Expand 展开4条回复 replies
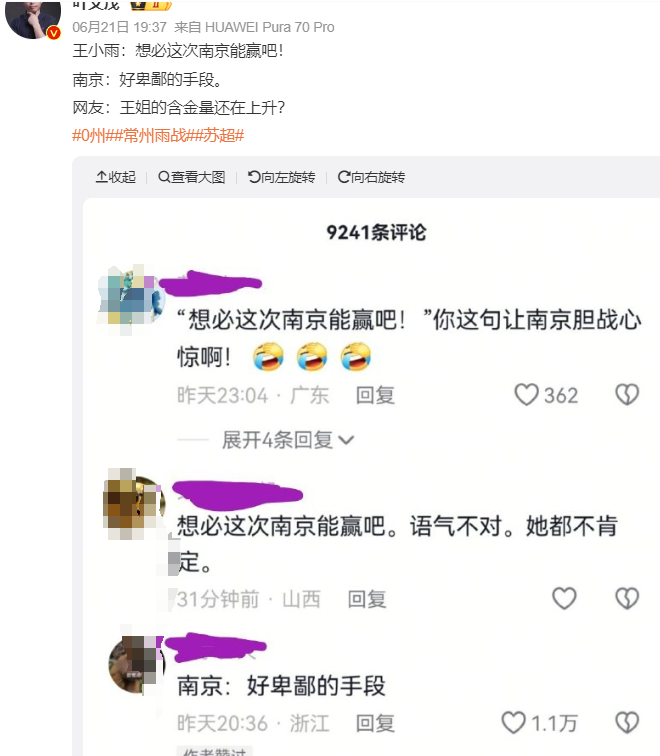This screenshot has height=756, width=660. point(288,440)
